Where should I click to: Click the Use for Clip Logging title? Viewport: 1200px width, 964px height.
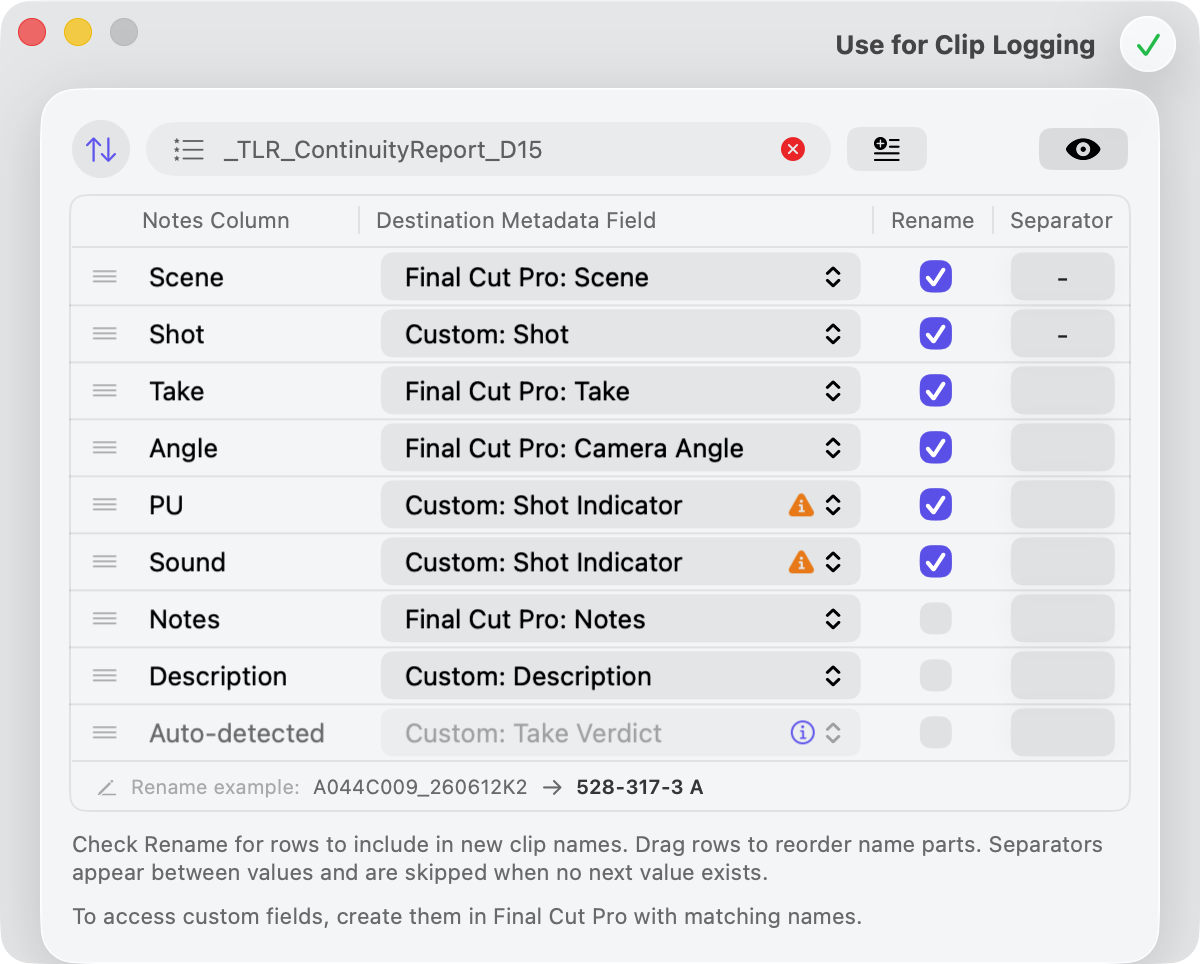coord(965,45)
